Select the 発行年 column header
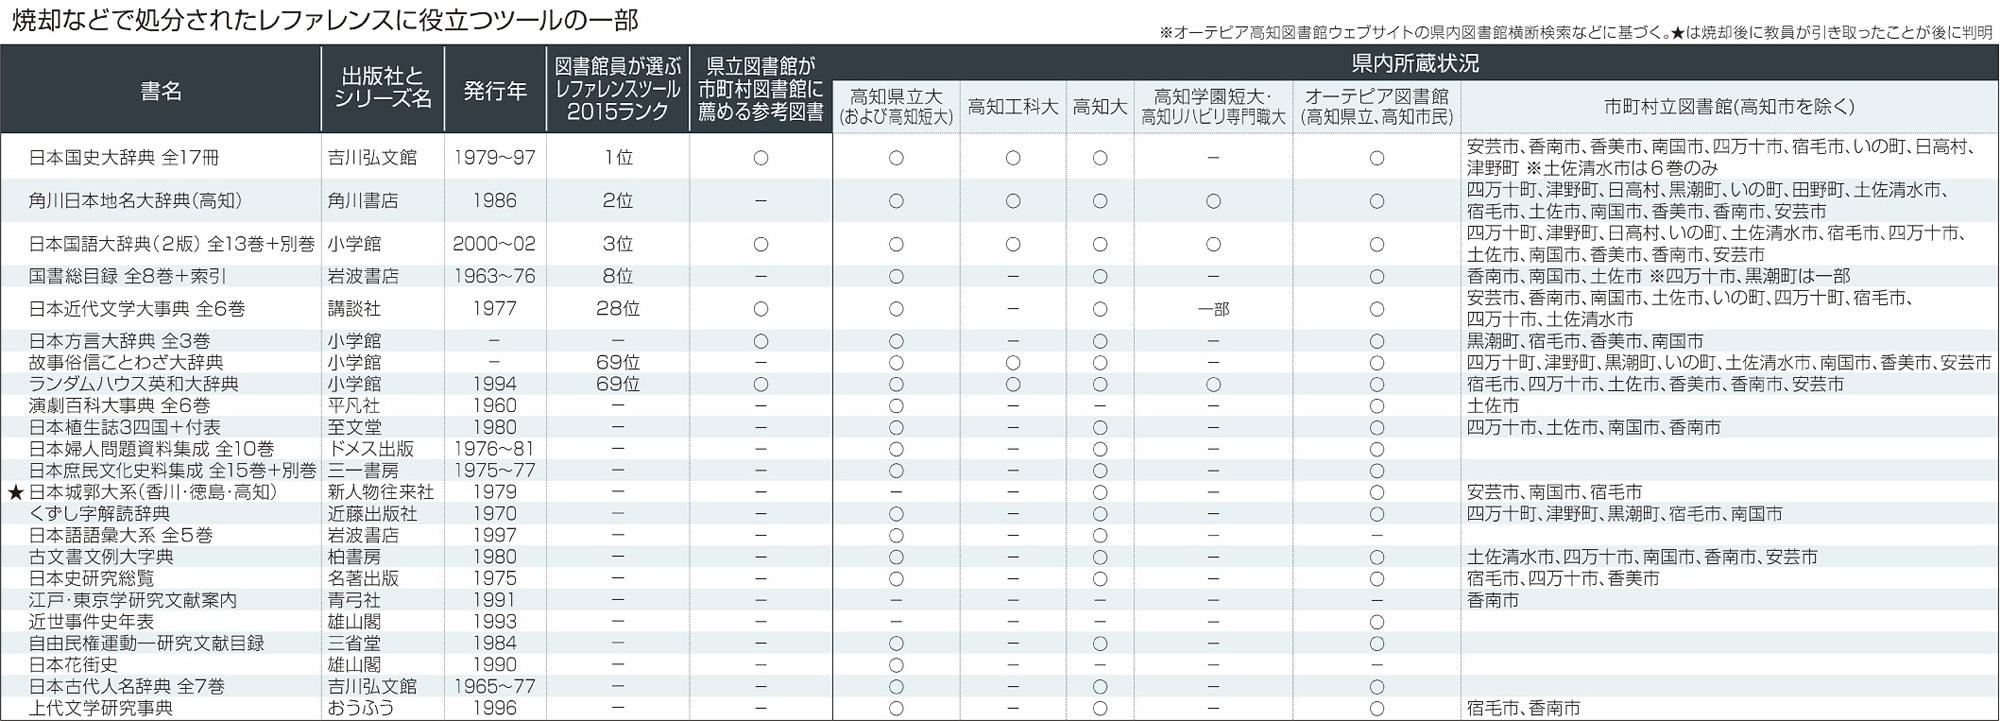The width and height of the screenshot is (2000, 721). pos(495,91)
